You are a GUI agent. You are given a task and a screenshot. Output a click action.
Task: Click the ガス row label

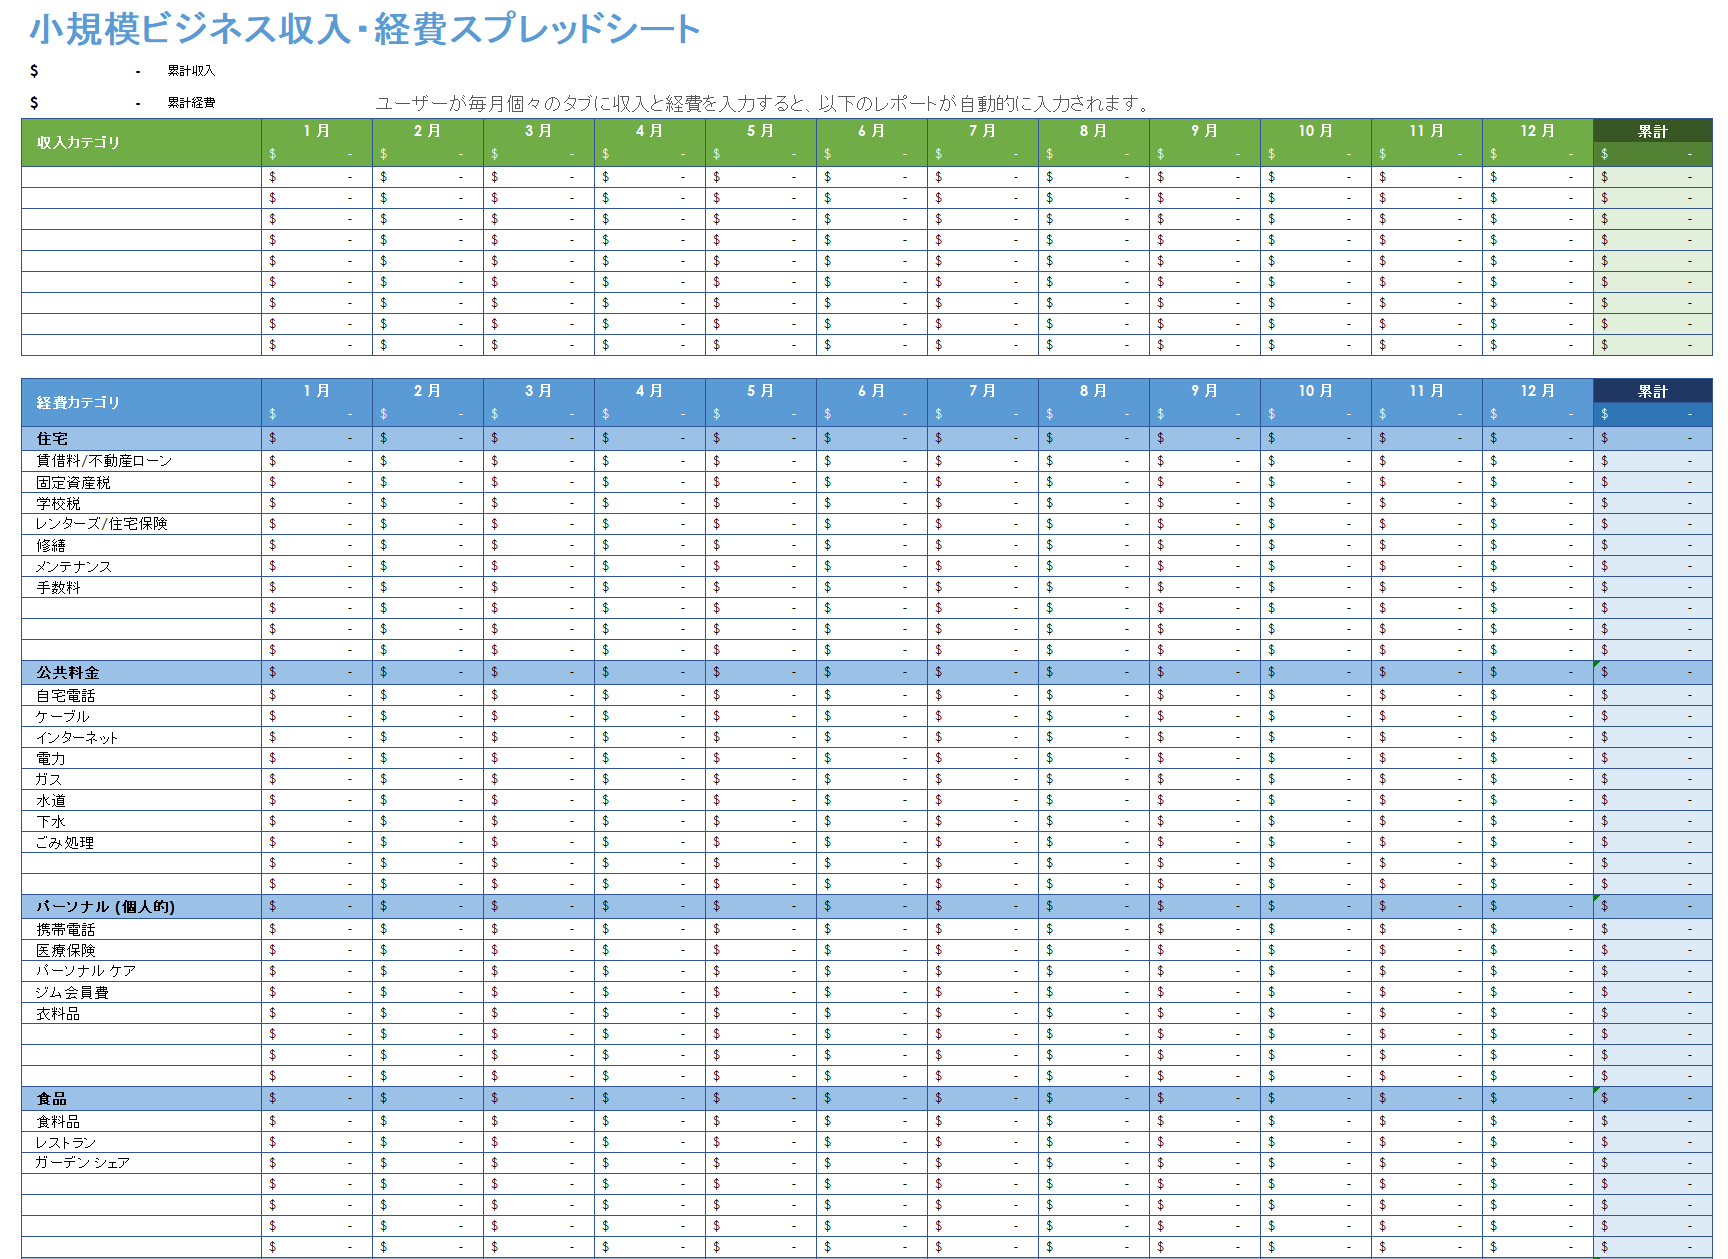tap(48, 779)
